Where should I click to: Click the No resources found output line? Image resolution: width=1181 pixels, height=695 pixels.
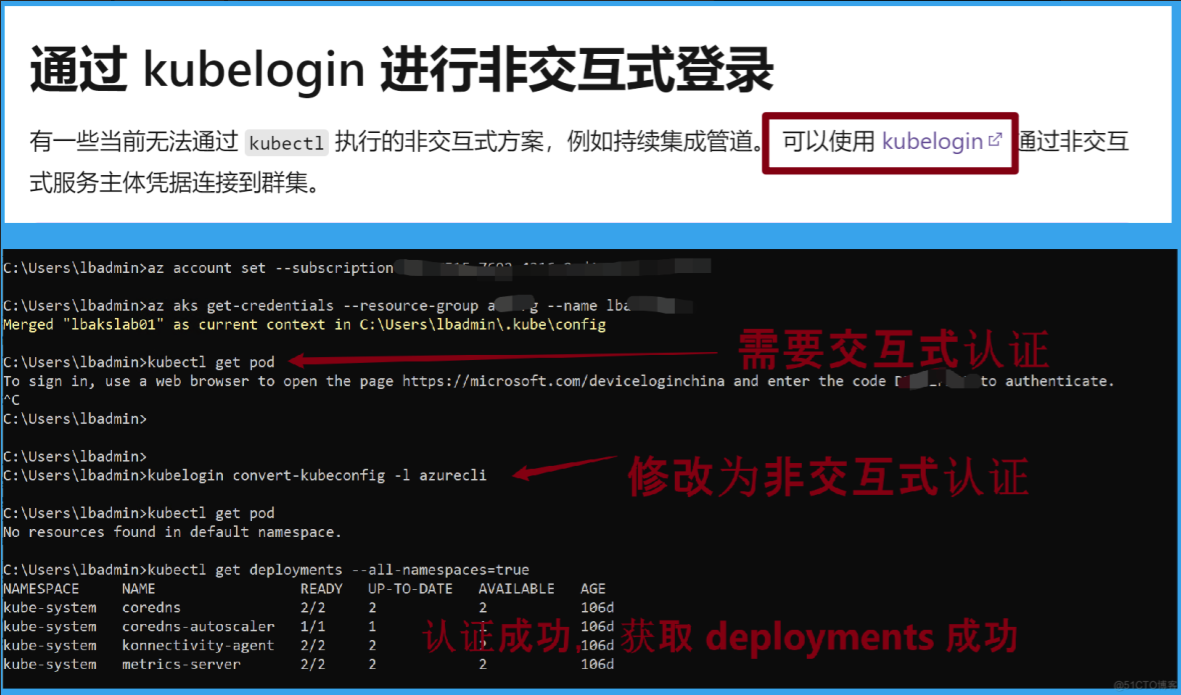tap(172, 532)
